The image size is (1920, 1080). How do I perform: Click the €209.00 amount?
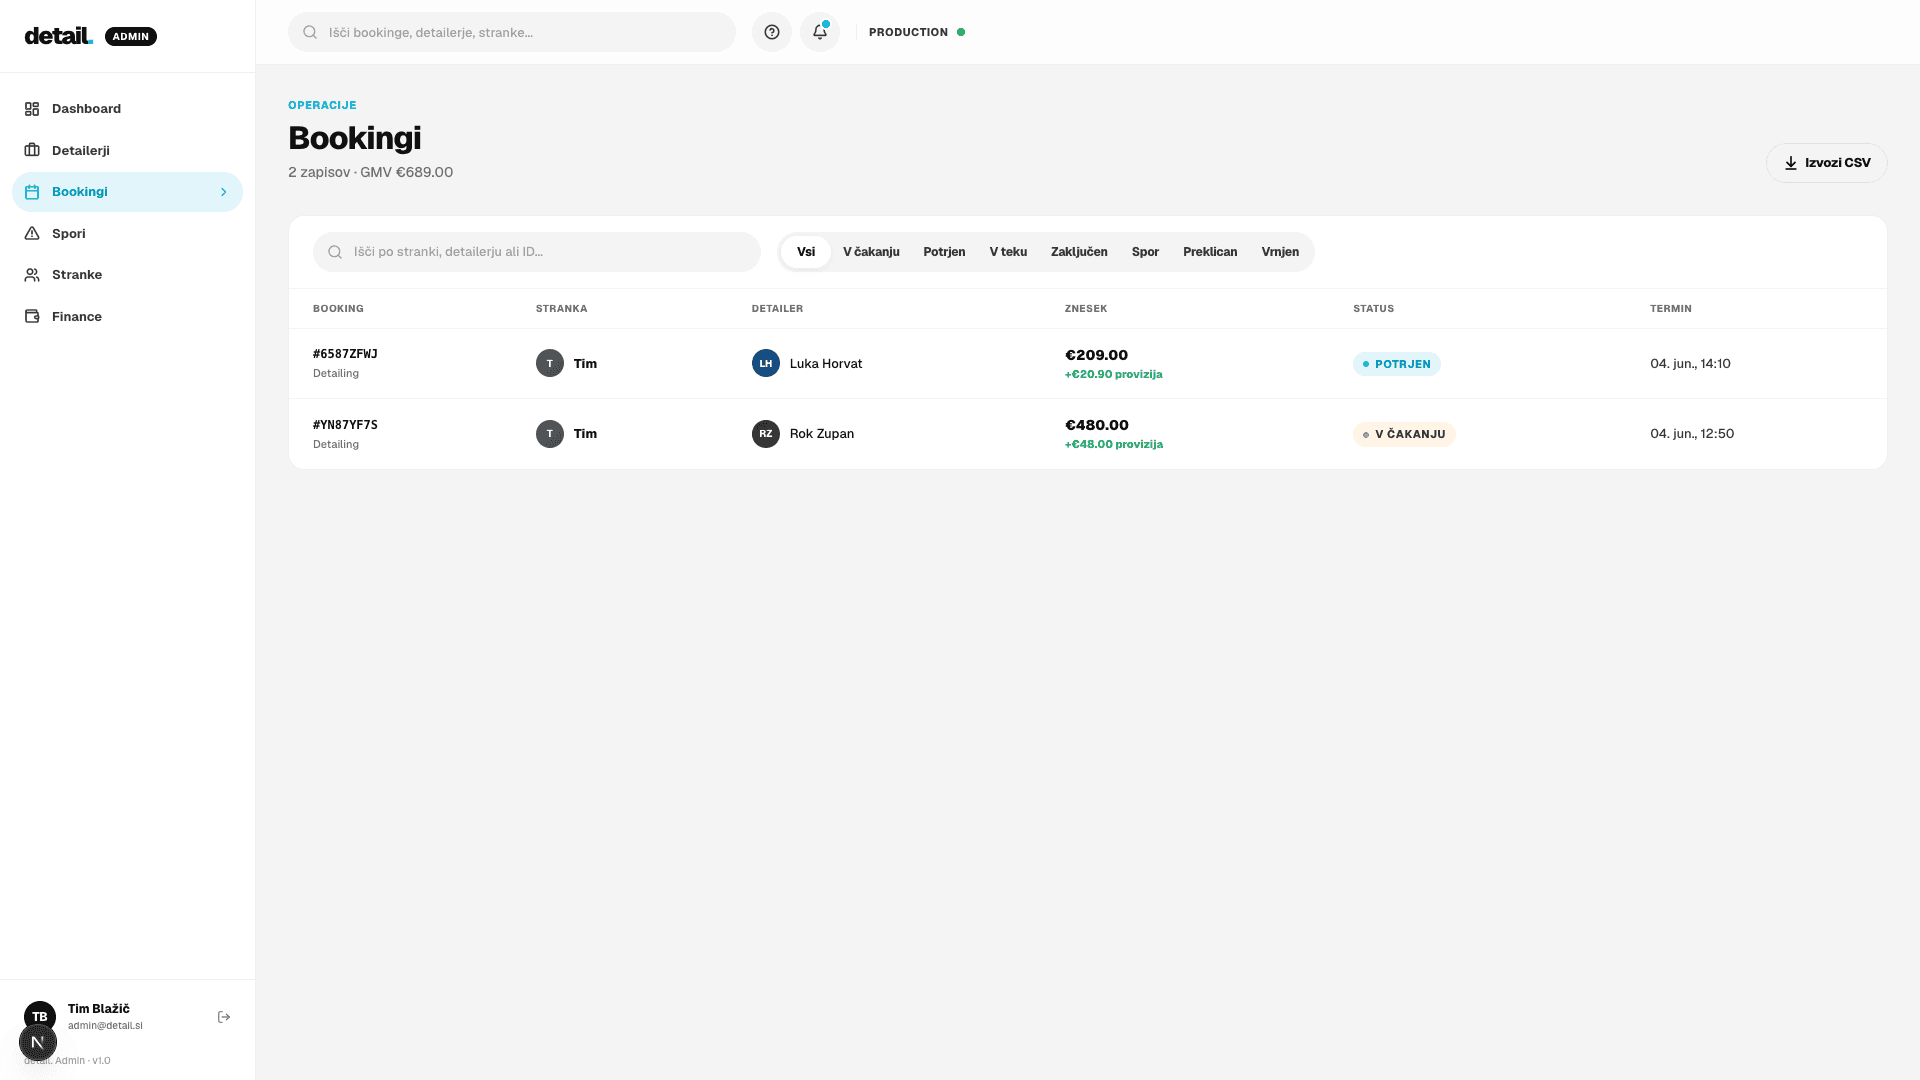[x=1096, y=355]
